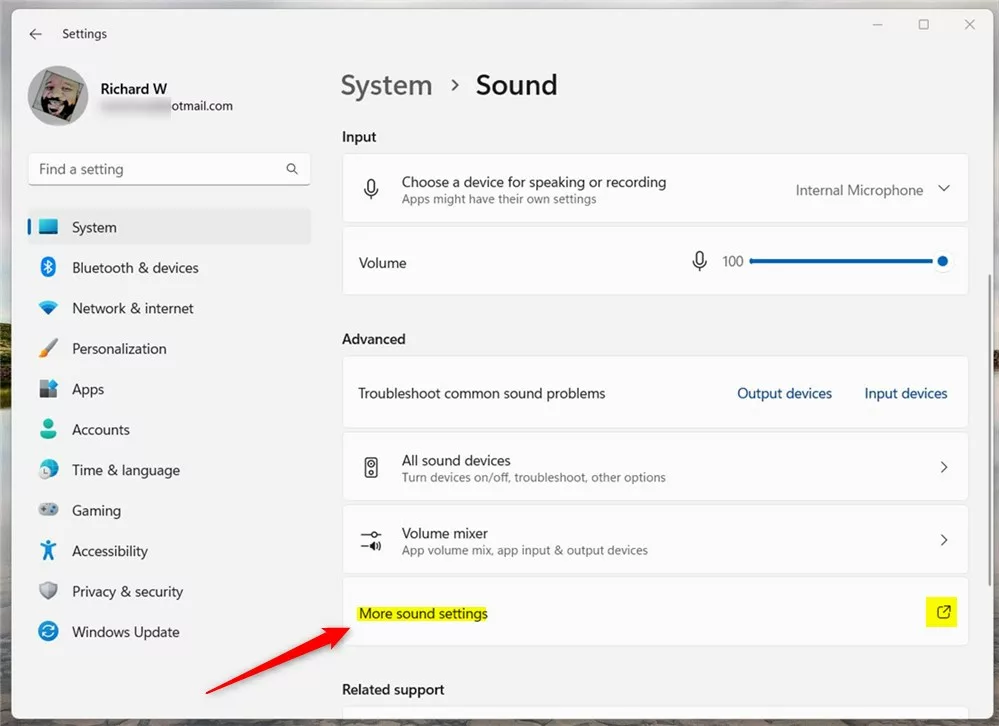The width and height of the screenshot is (999, 726).
Task: Open More sound settings external link icon
Action: tap(942, 611)
